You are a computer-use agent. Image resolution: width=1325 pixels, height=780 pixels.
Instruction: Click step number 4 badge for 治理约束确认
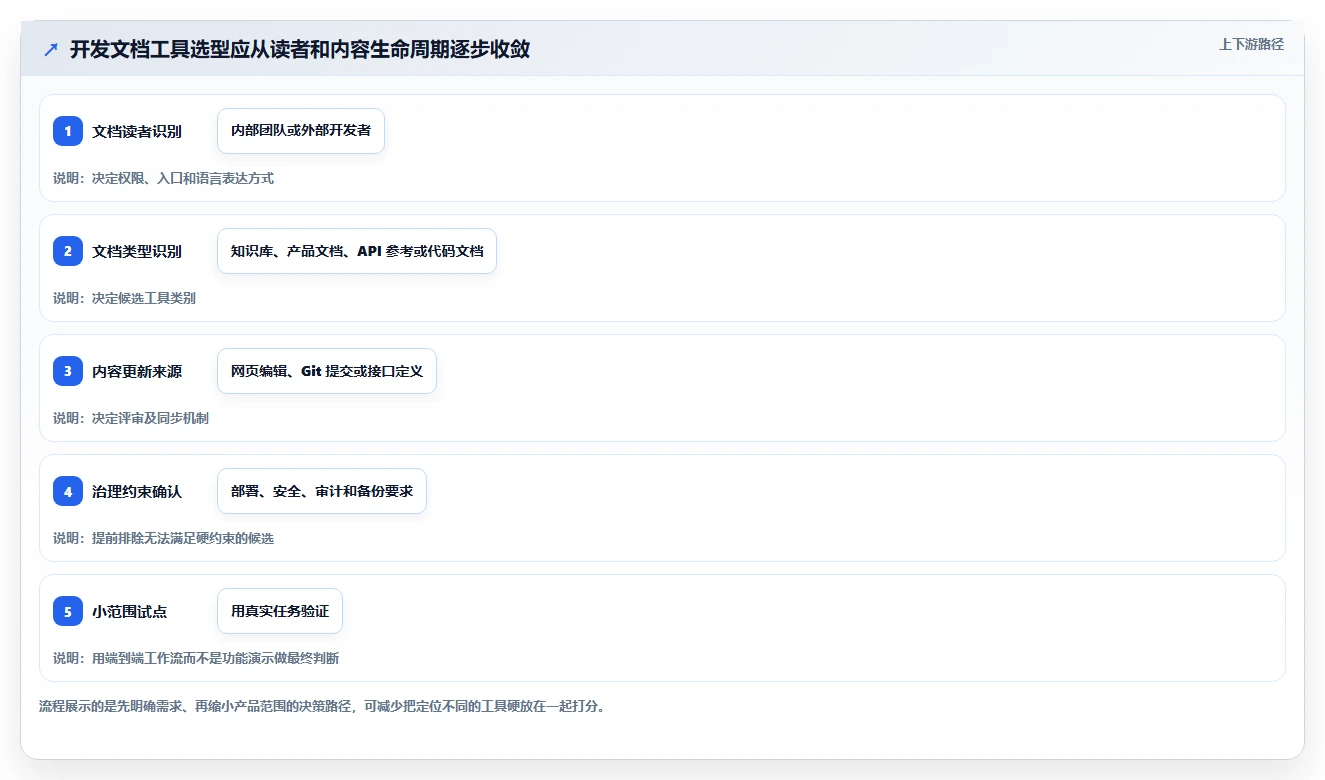68,491
